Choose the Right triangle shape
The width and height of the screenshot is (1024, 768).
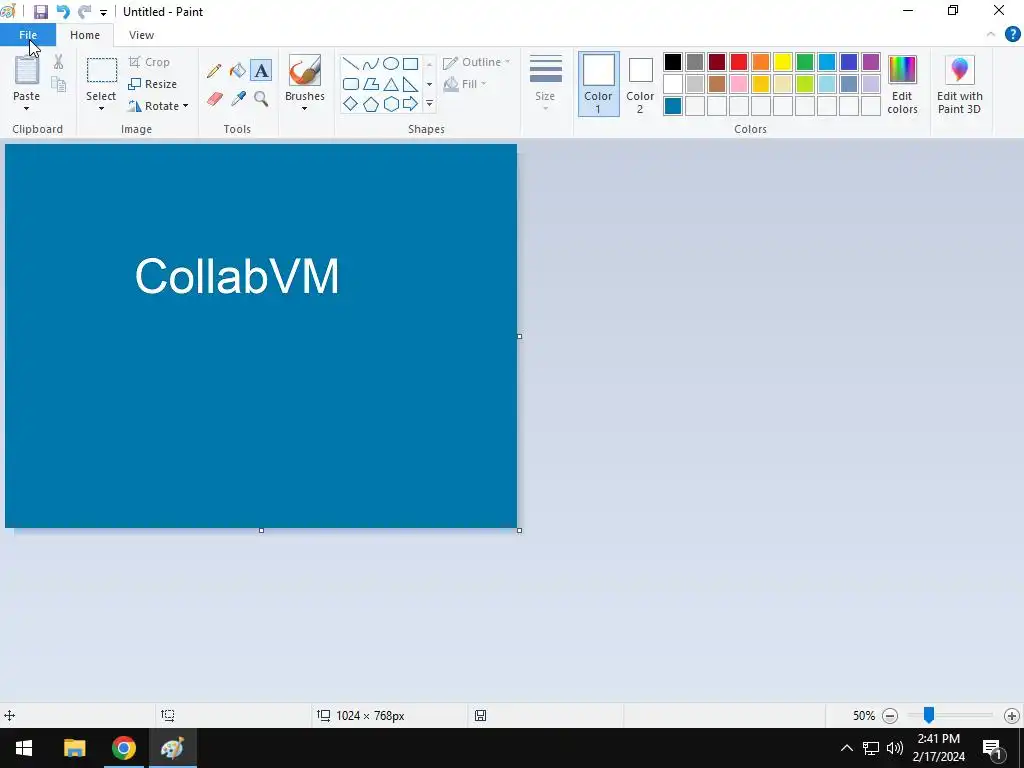pos(410,84)
